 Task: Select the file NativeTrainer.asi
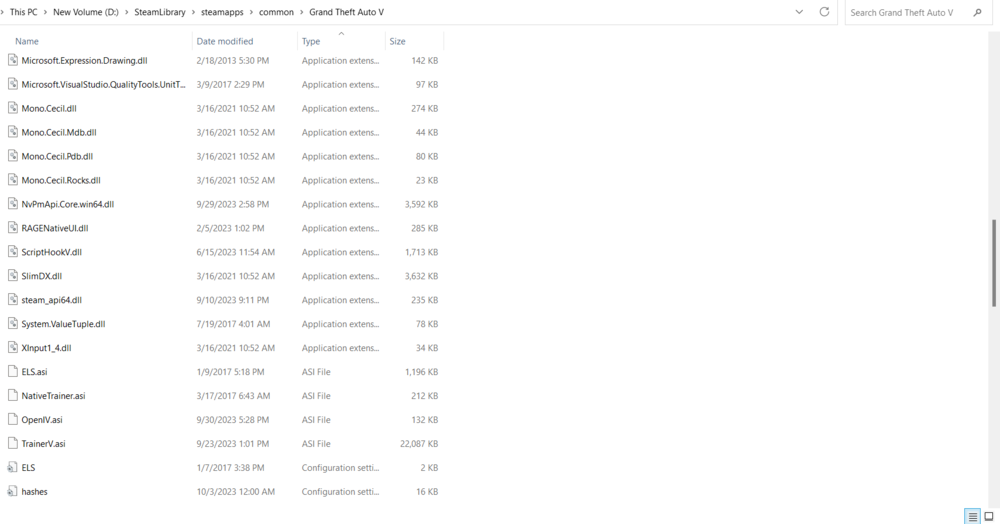(x=53, y=395)
